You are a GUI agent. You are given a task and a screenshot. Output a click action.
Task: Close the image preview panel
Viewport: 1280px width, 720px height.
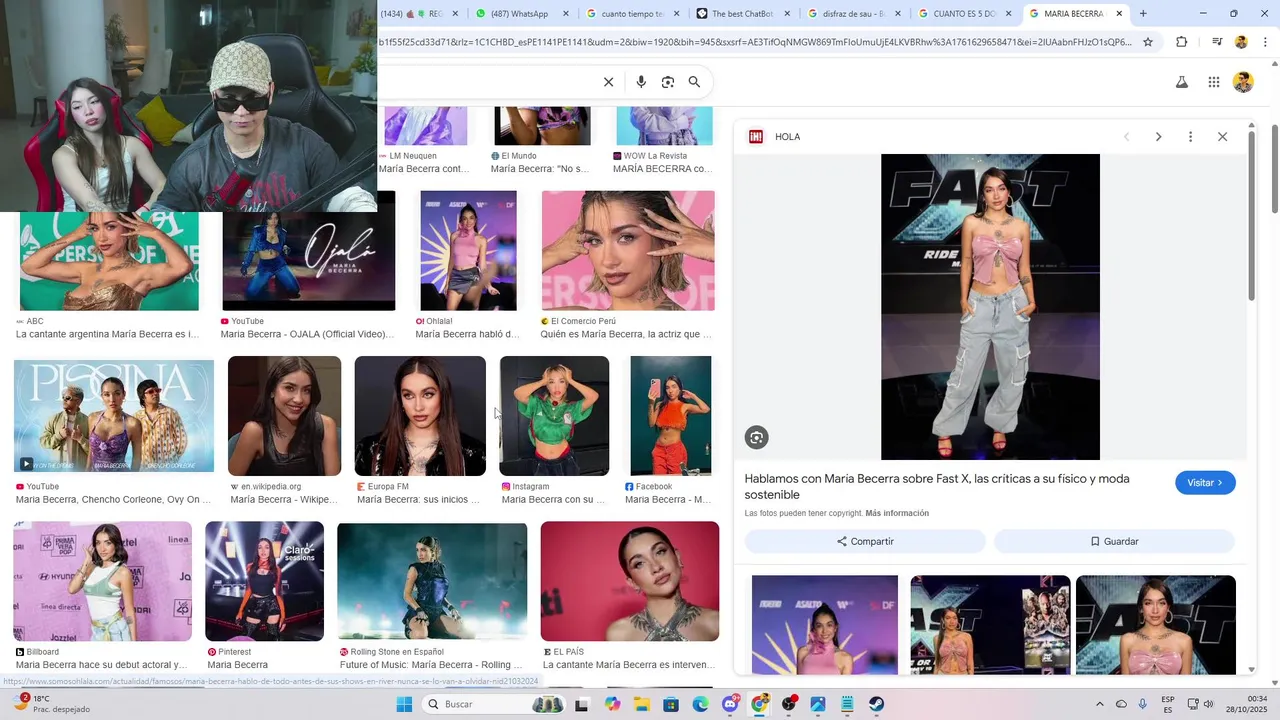pyautogui.click(x=1222, y=137)
